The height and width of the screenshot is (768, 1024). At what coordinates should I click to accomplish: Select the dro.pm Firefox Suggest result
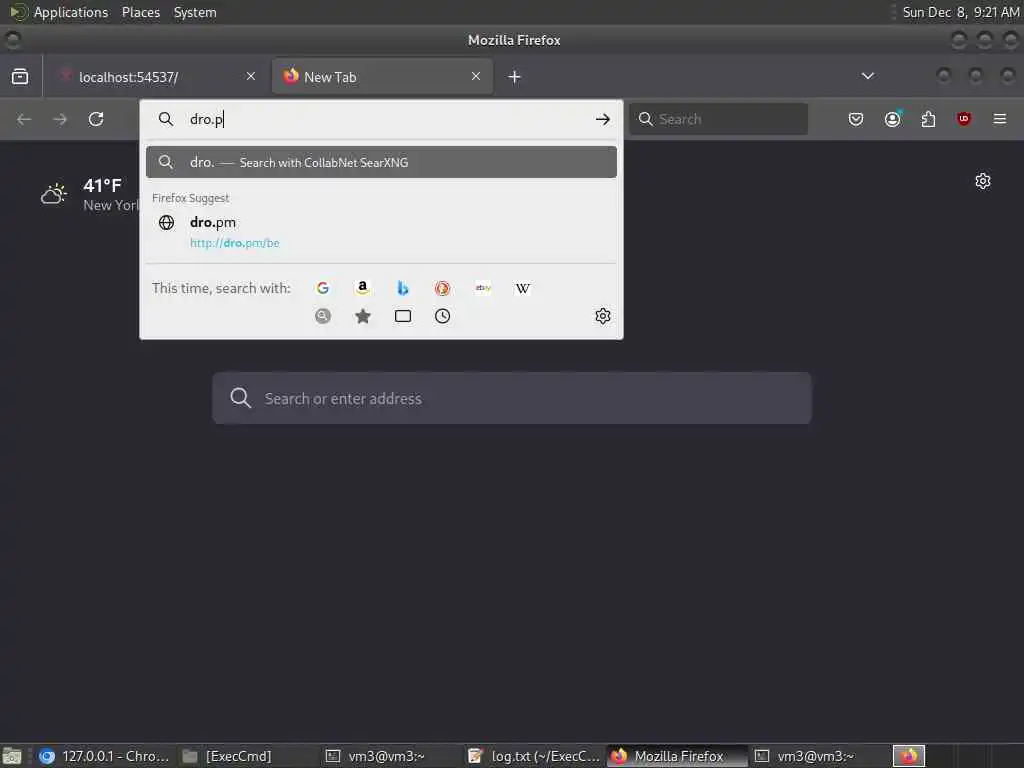381,232
